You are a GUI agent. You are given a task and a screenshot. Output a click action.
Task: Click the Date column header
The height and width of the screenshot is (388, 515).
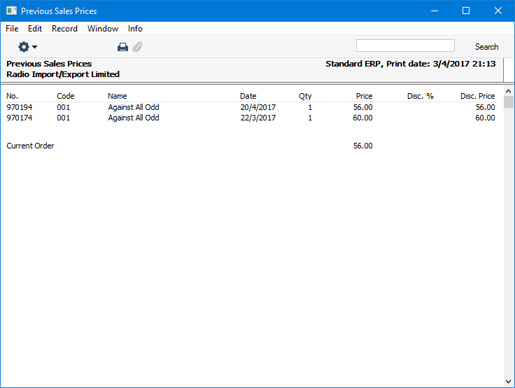[248, 96]
